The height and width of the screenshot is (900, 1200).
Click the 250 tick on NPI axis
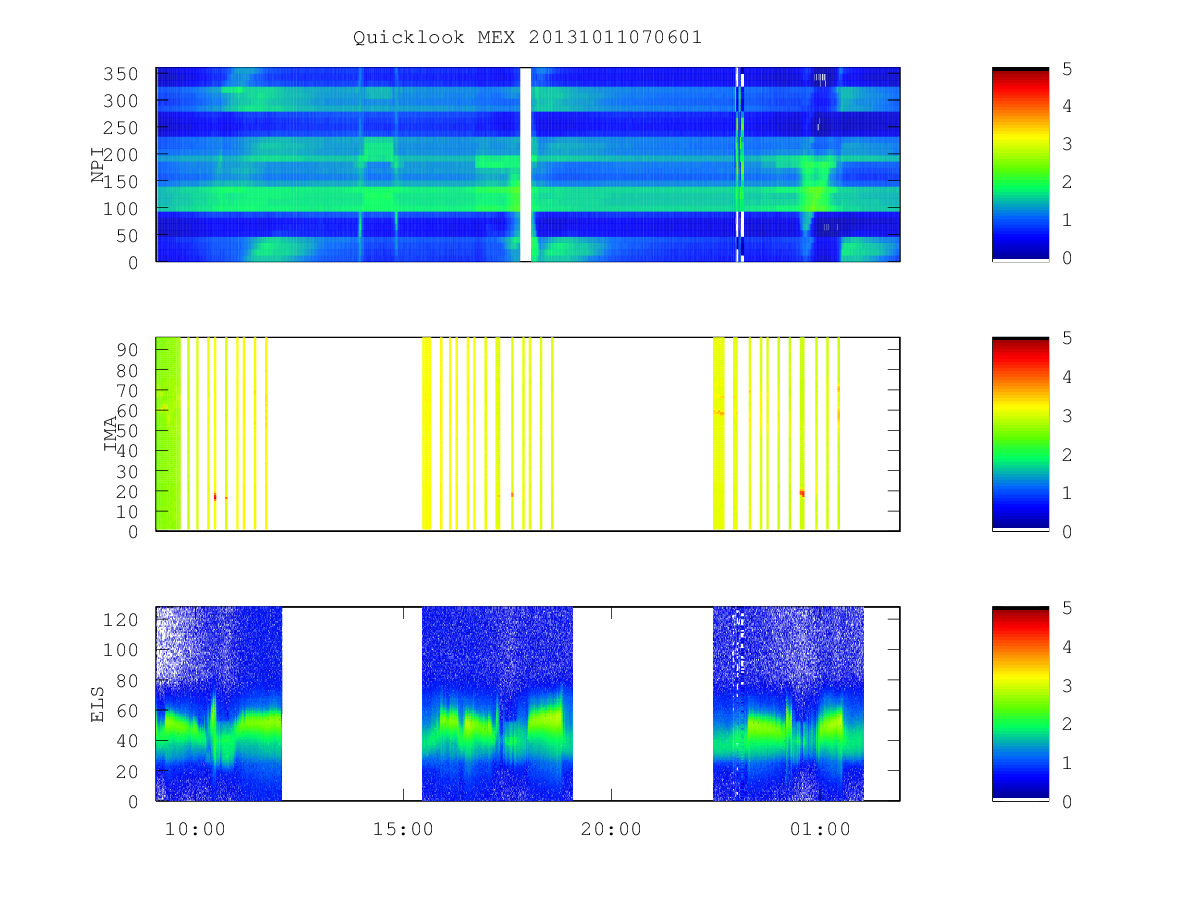[x=121, y=128]
